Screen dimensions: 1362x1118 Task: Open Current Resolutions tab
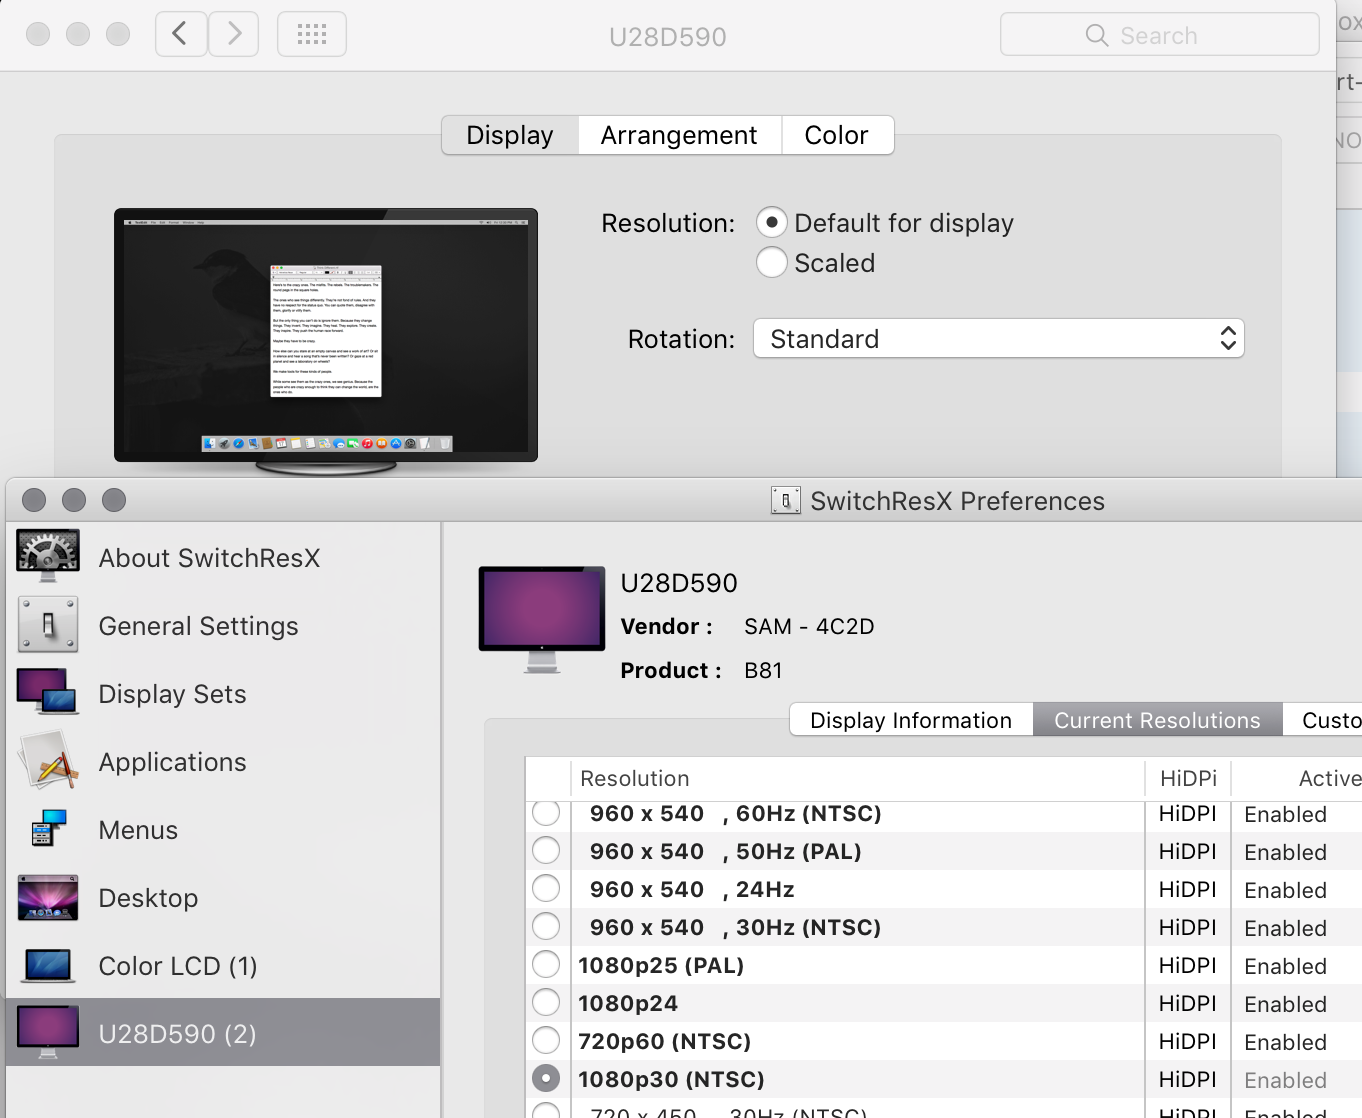(x=1157, y=720)
